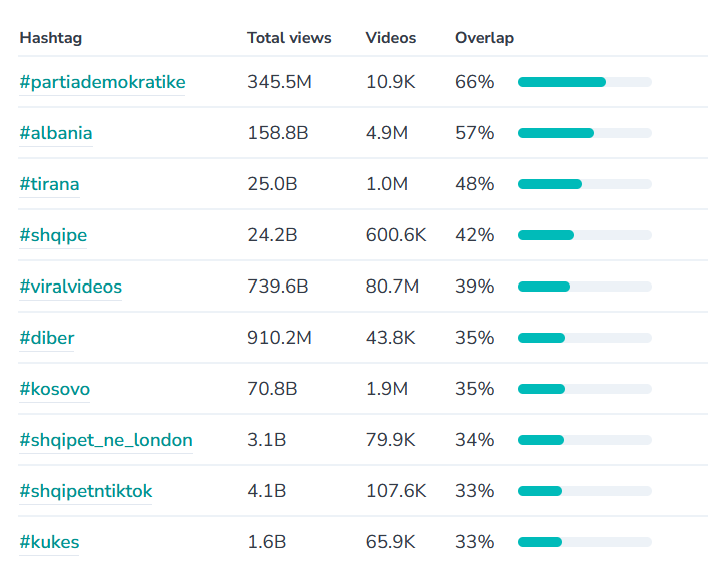Click the Videos column header

(391, 38)
